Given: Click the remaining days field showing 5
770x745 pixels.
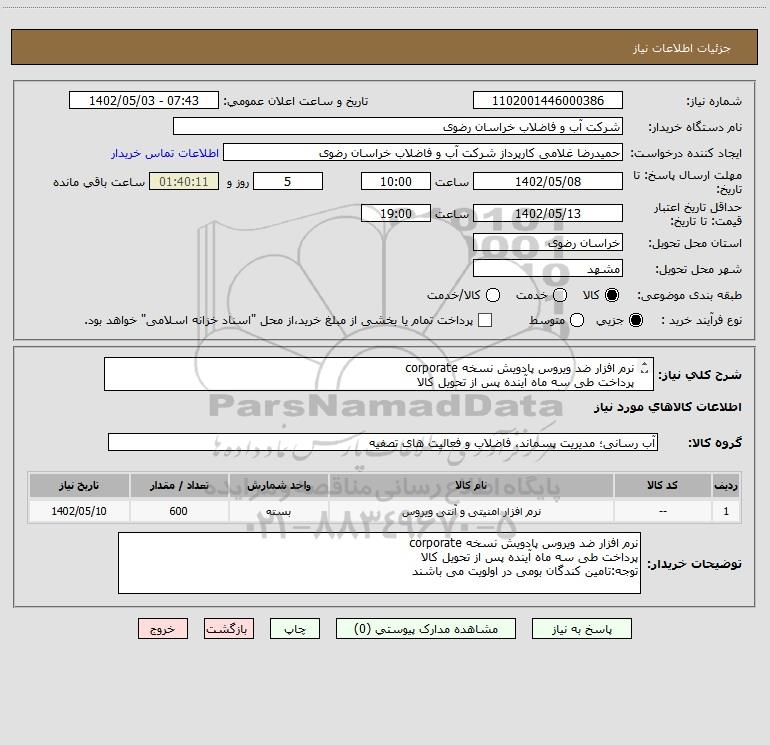Looking at the screenshot, I should point(288,181).
